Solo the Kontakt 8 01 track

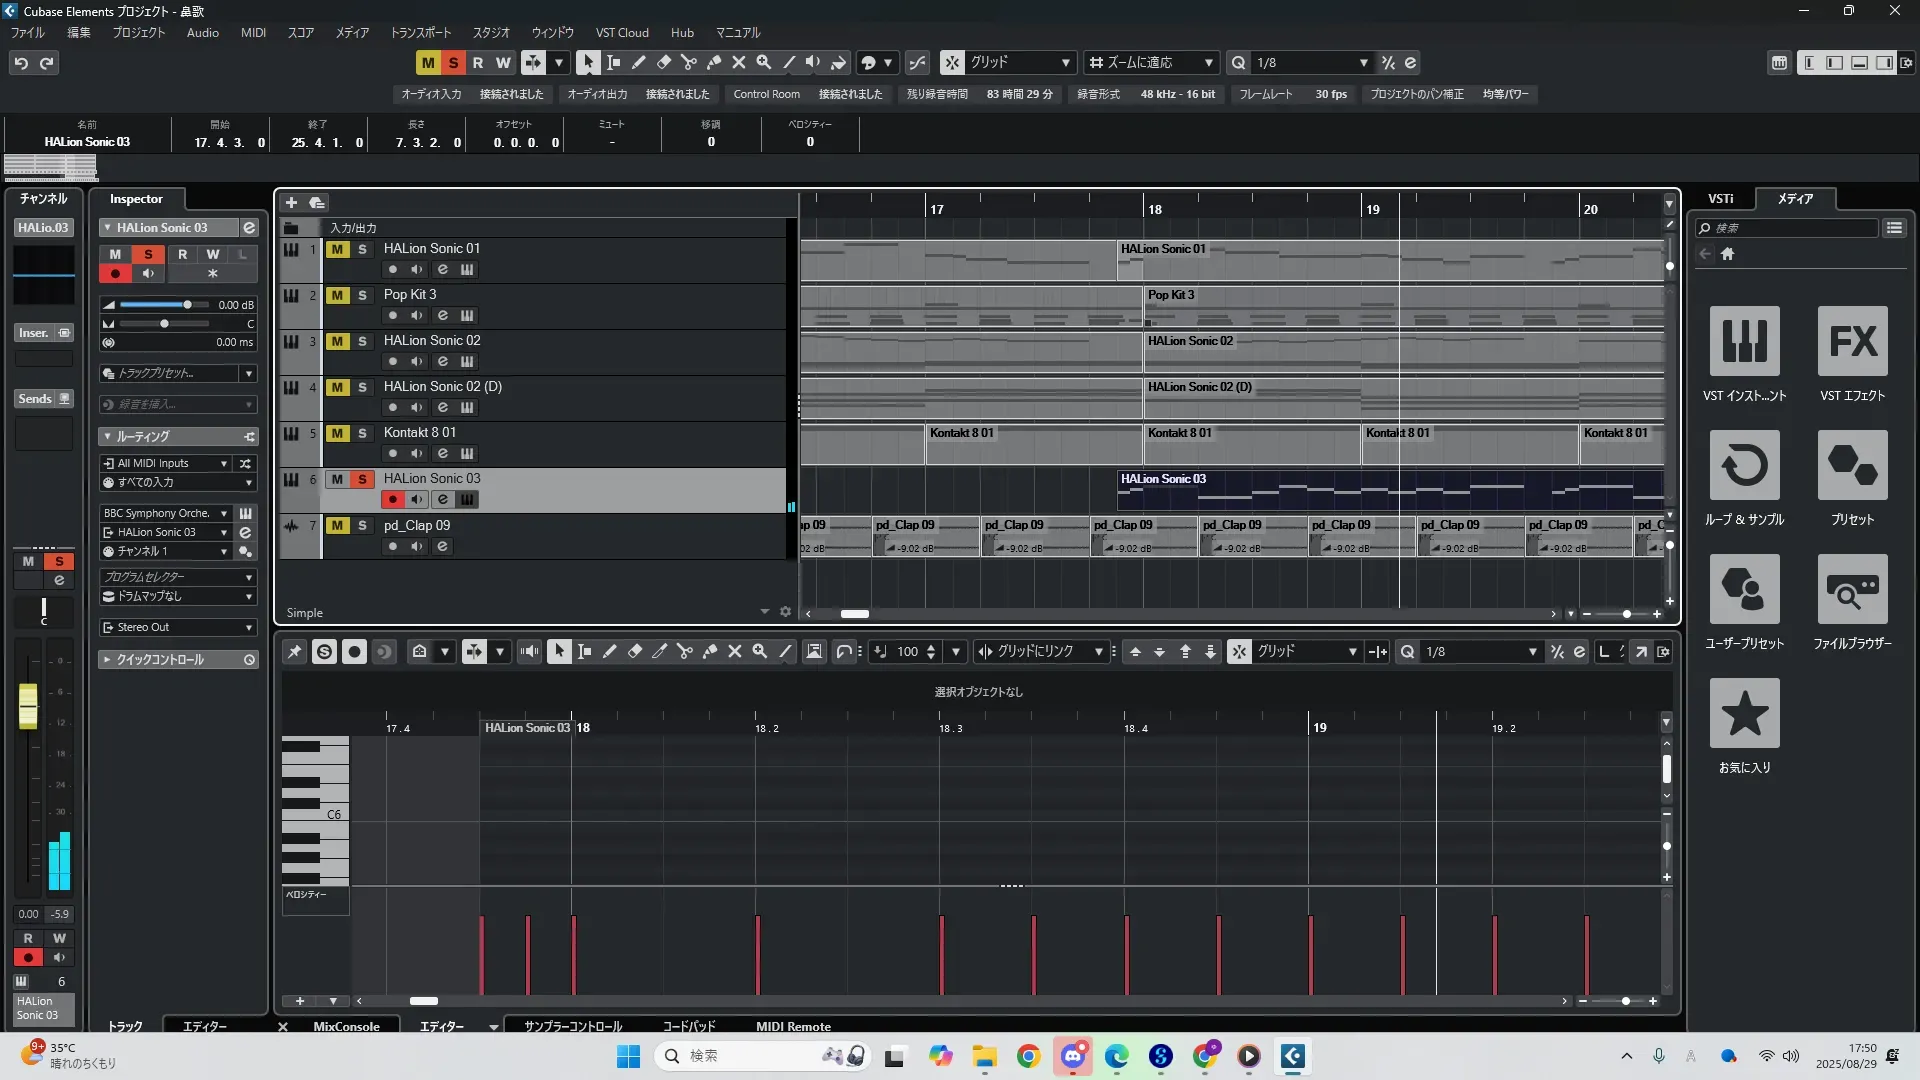point(362,433)
